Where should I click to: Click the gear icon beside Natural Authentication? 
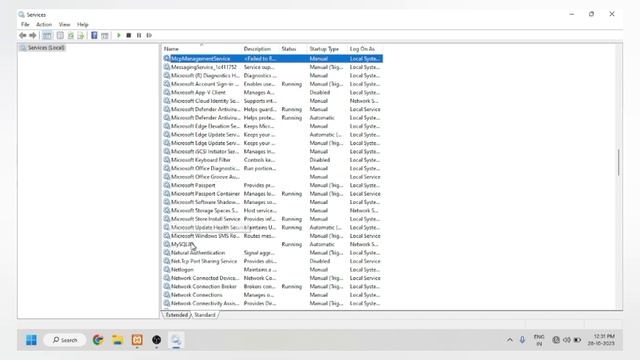167,253
